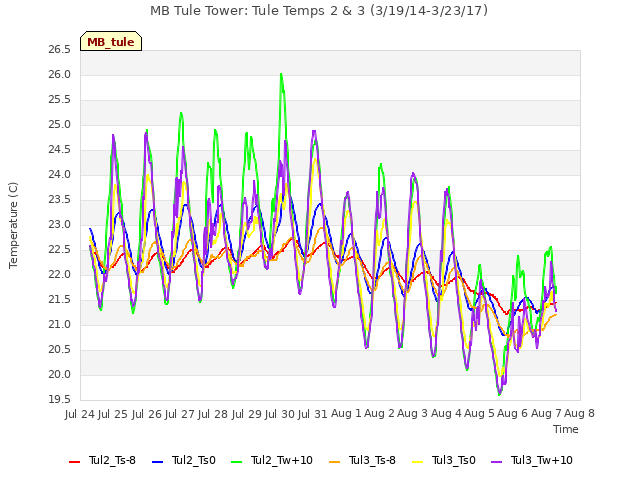Click the 22.0 y-axis tick label
640x480 pixels.
click(60, 275)
